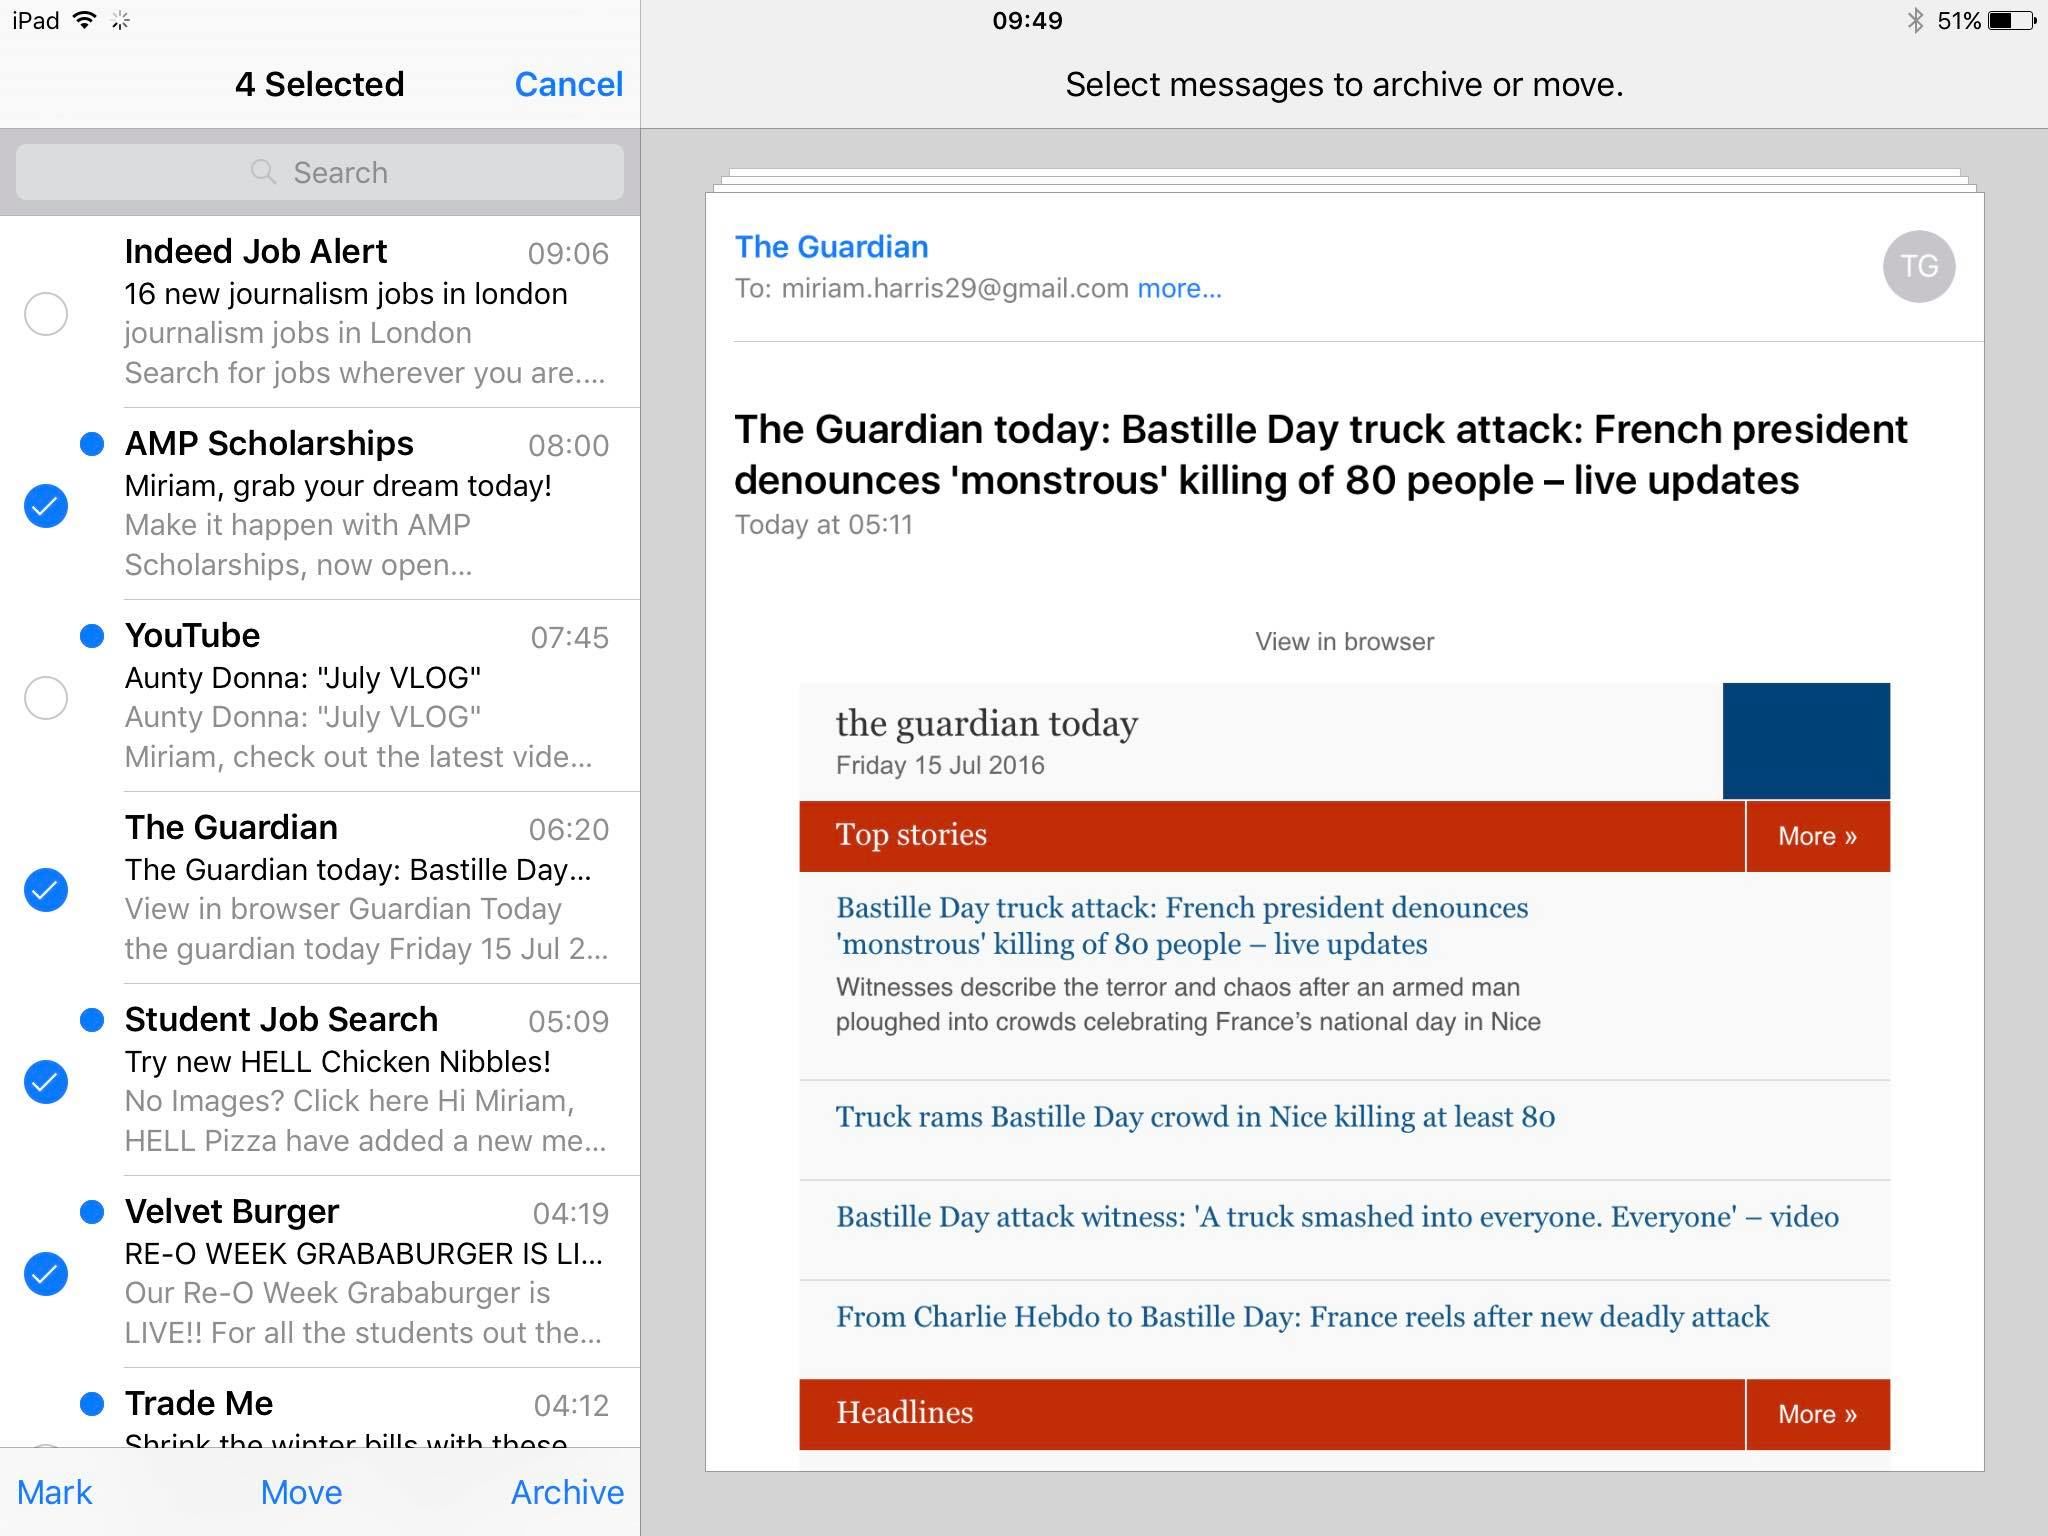2048x1536 pixels.
Task: Click the Bluetooth icon in status bar
Action: (x=1917, y=19)
